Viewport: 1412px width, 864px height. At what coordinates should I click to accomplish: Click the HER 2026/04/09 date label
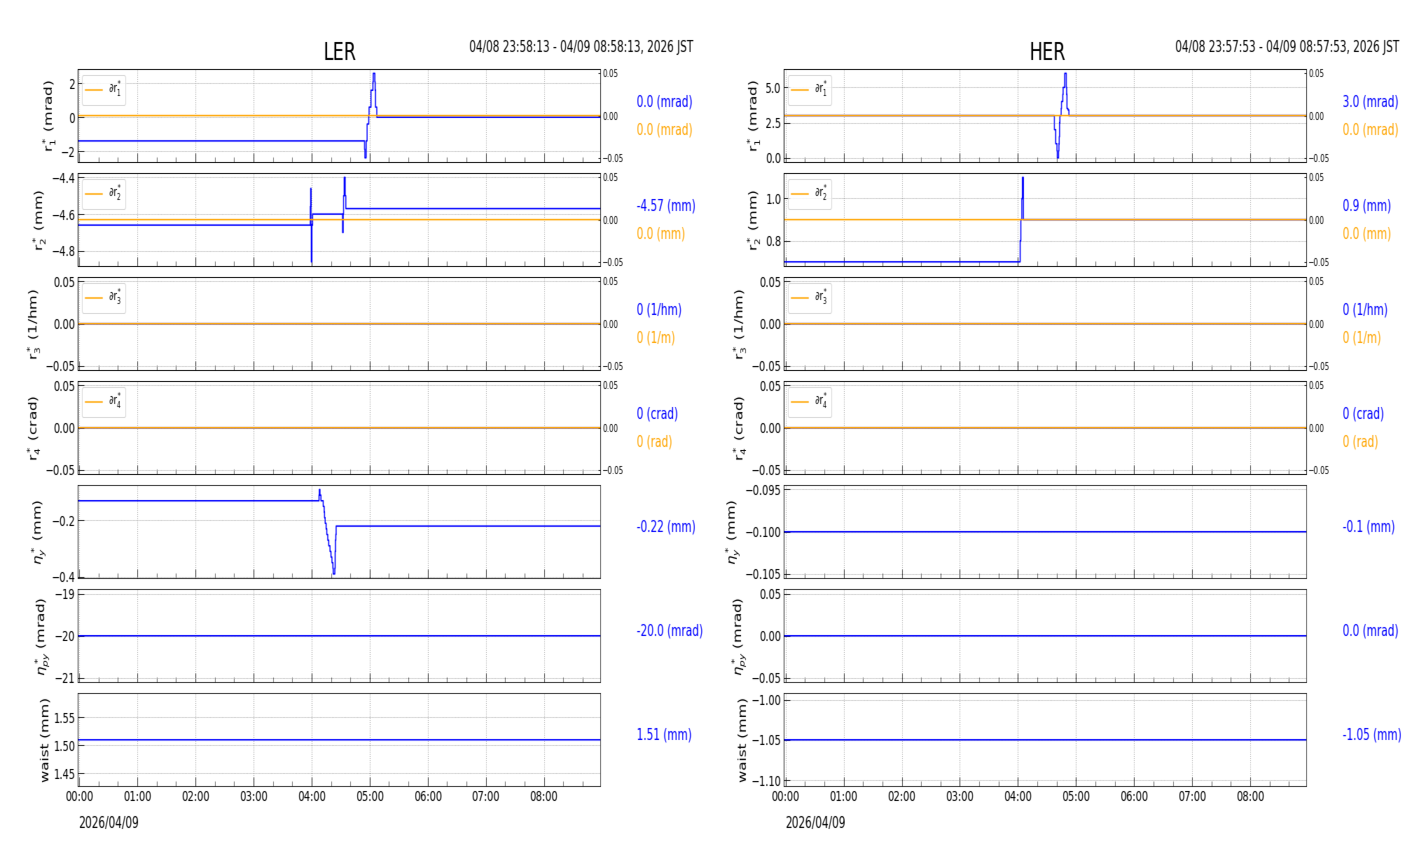point(815,823)
